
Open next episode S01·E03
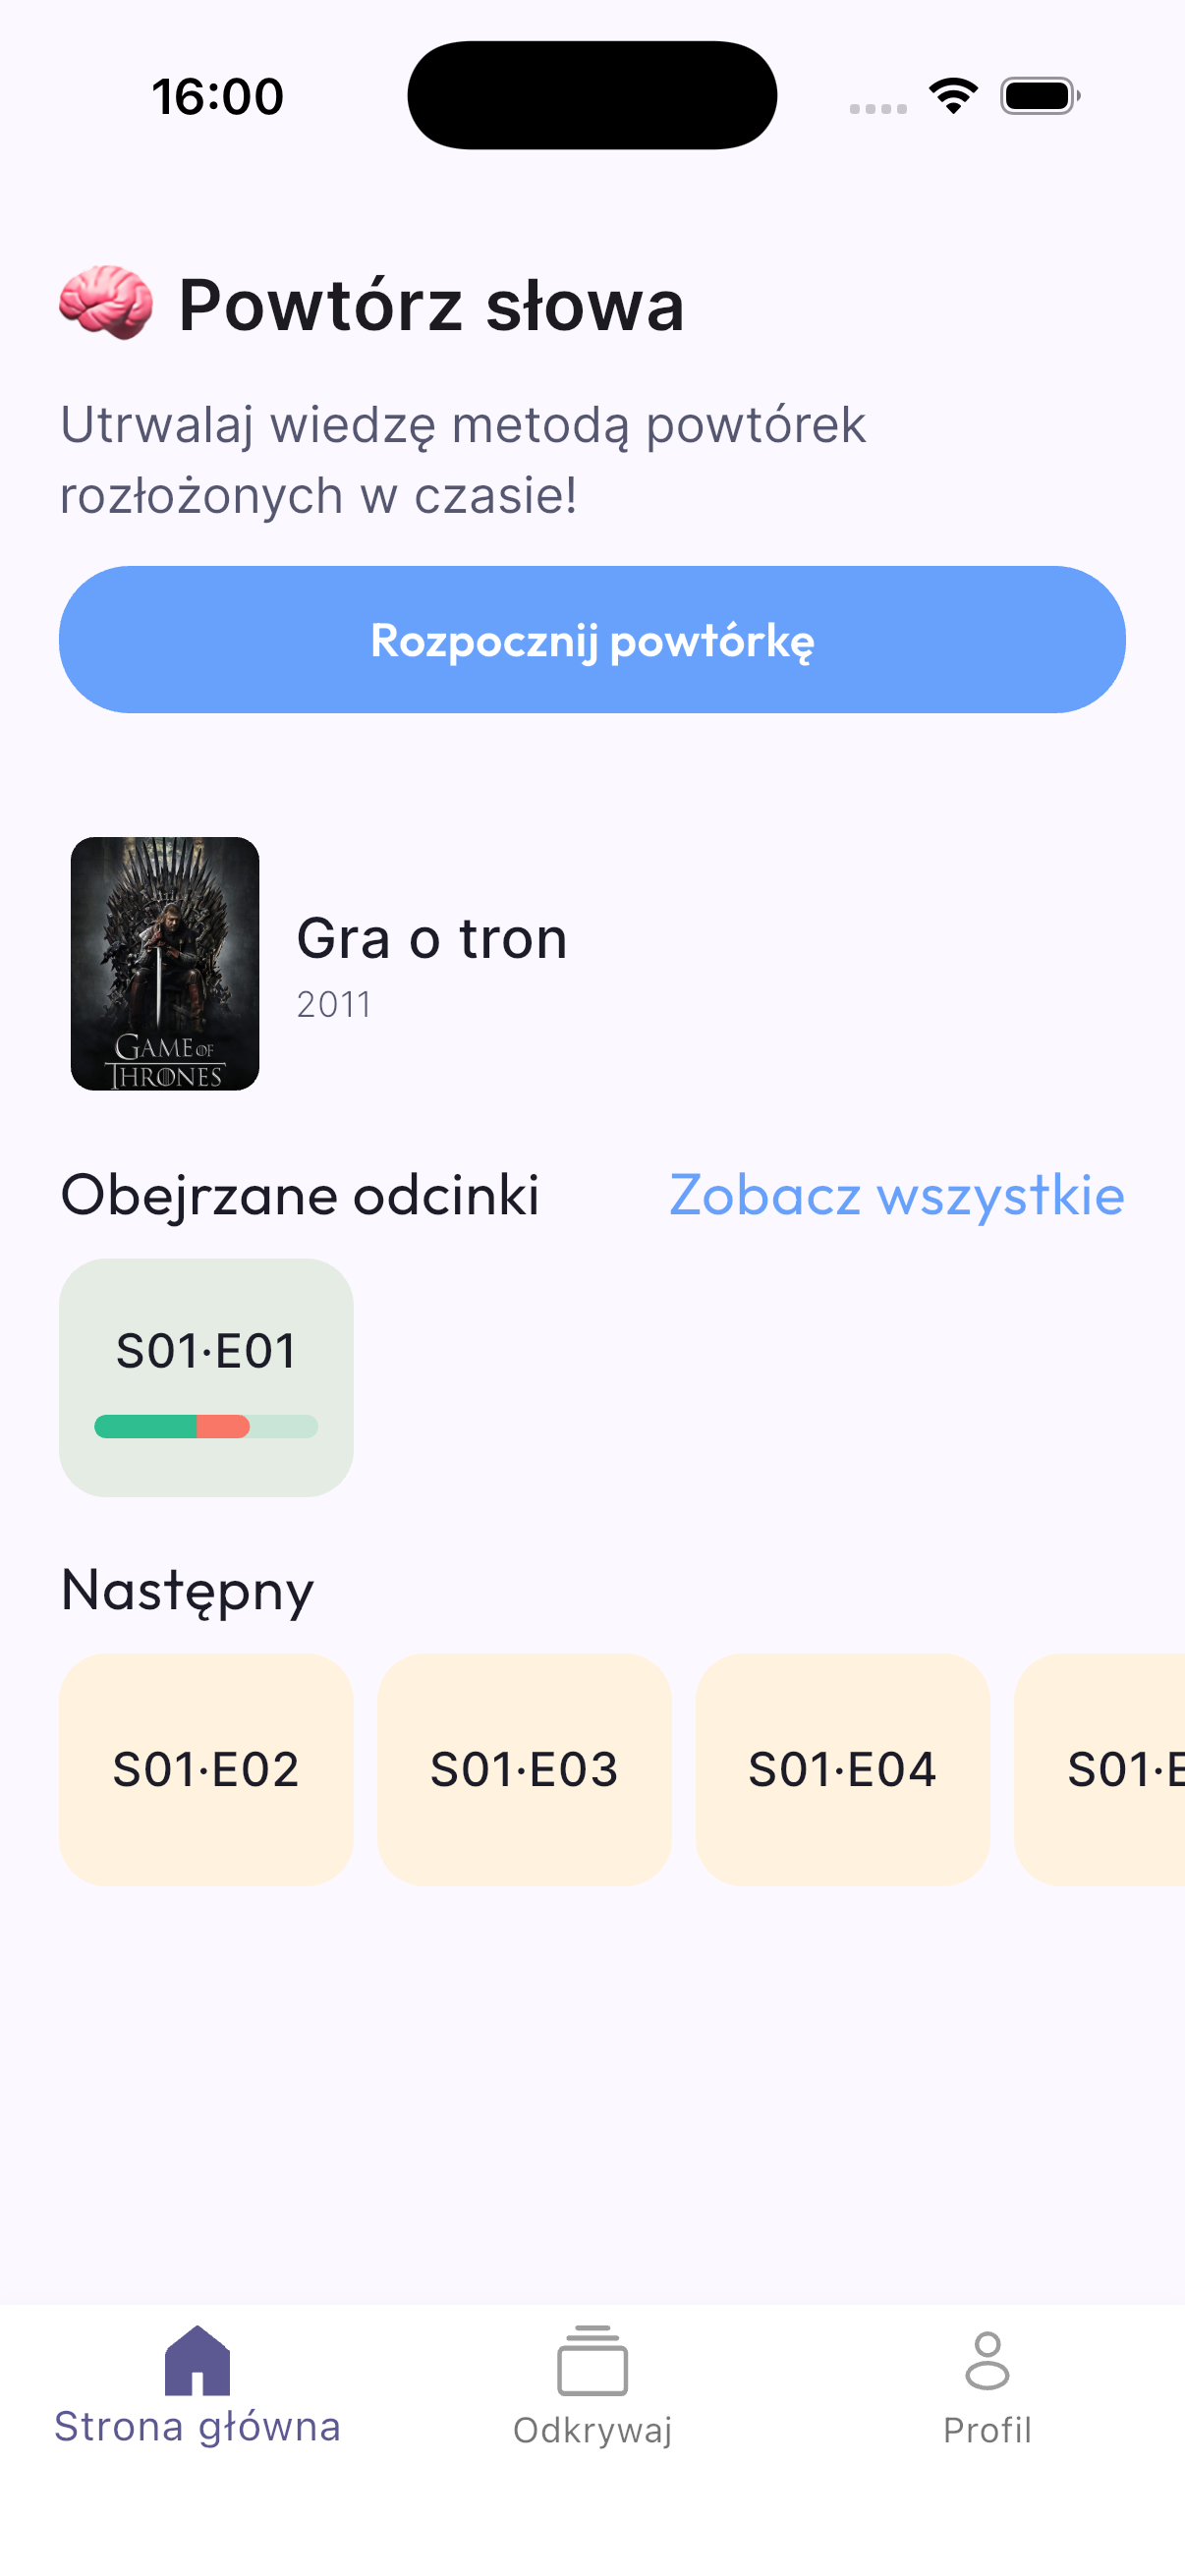point(524,1769)
